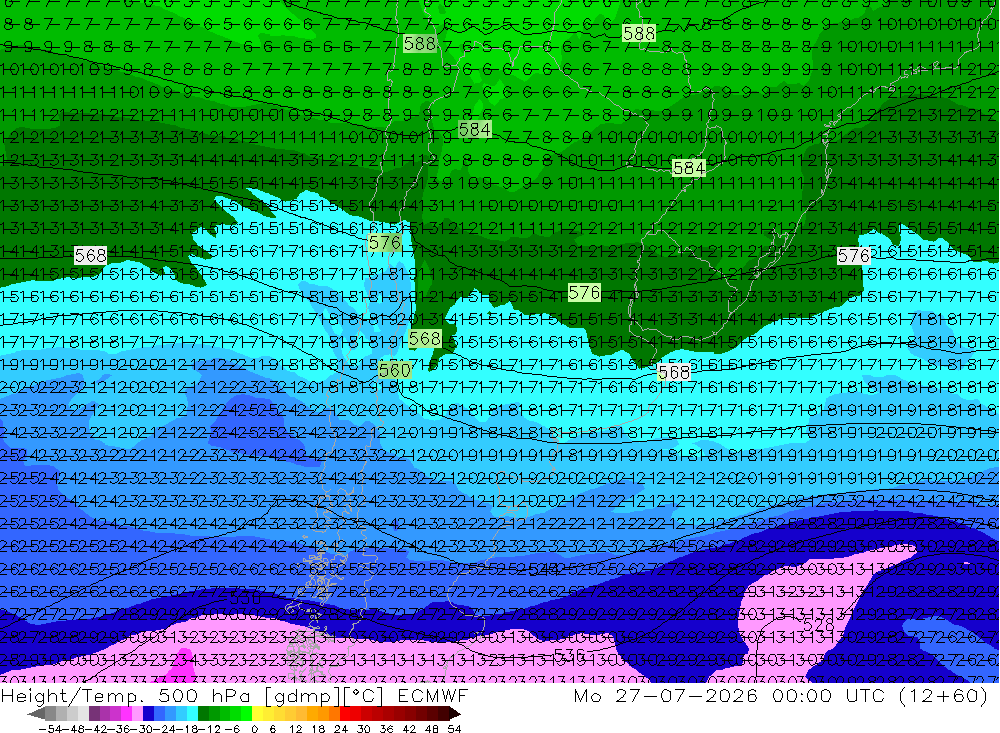Click the bright yellow swatch above legend 0

point(257,714)
